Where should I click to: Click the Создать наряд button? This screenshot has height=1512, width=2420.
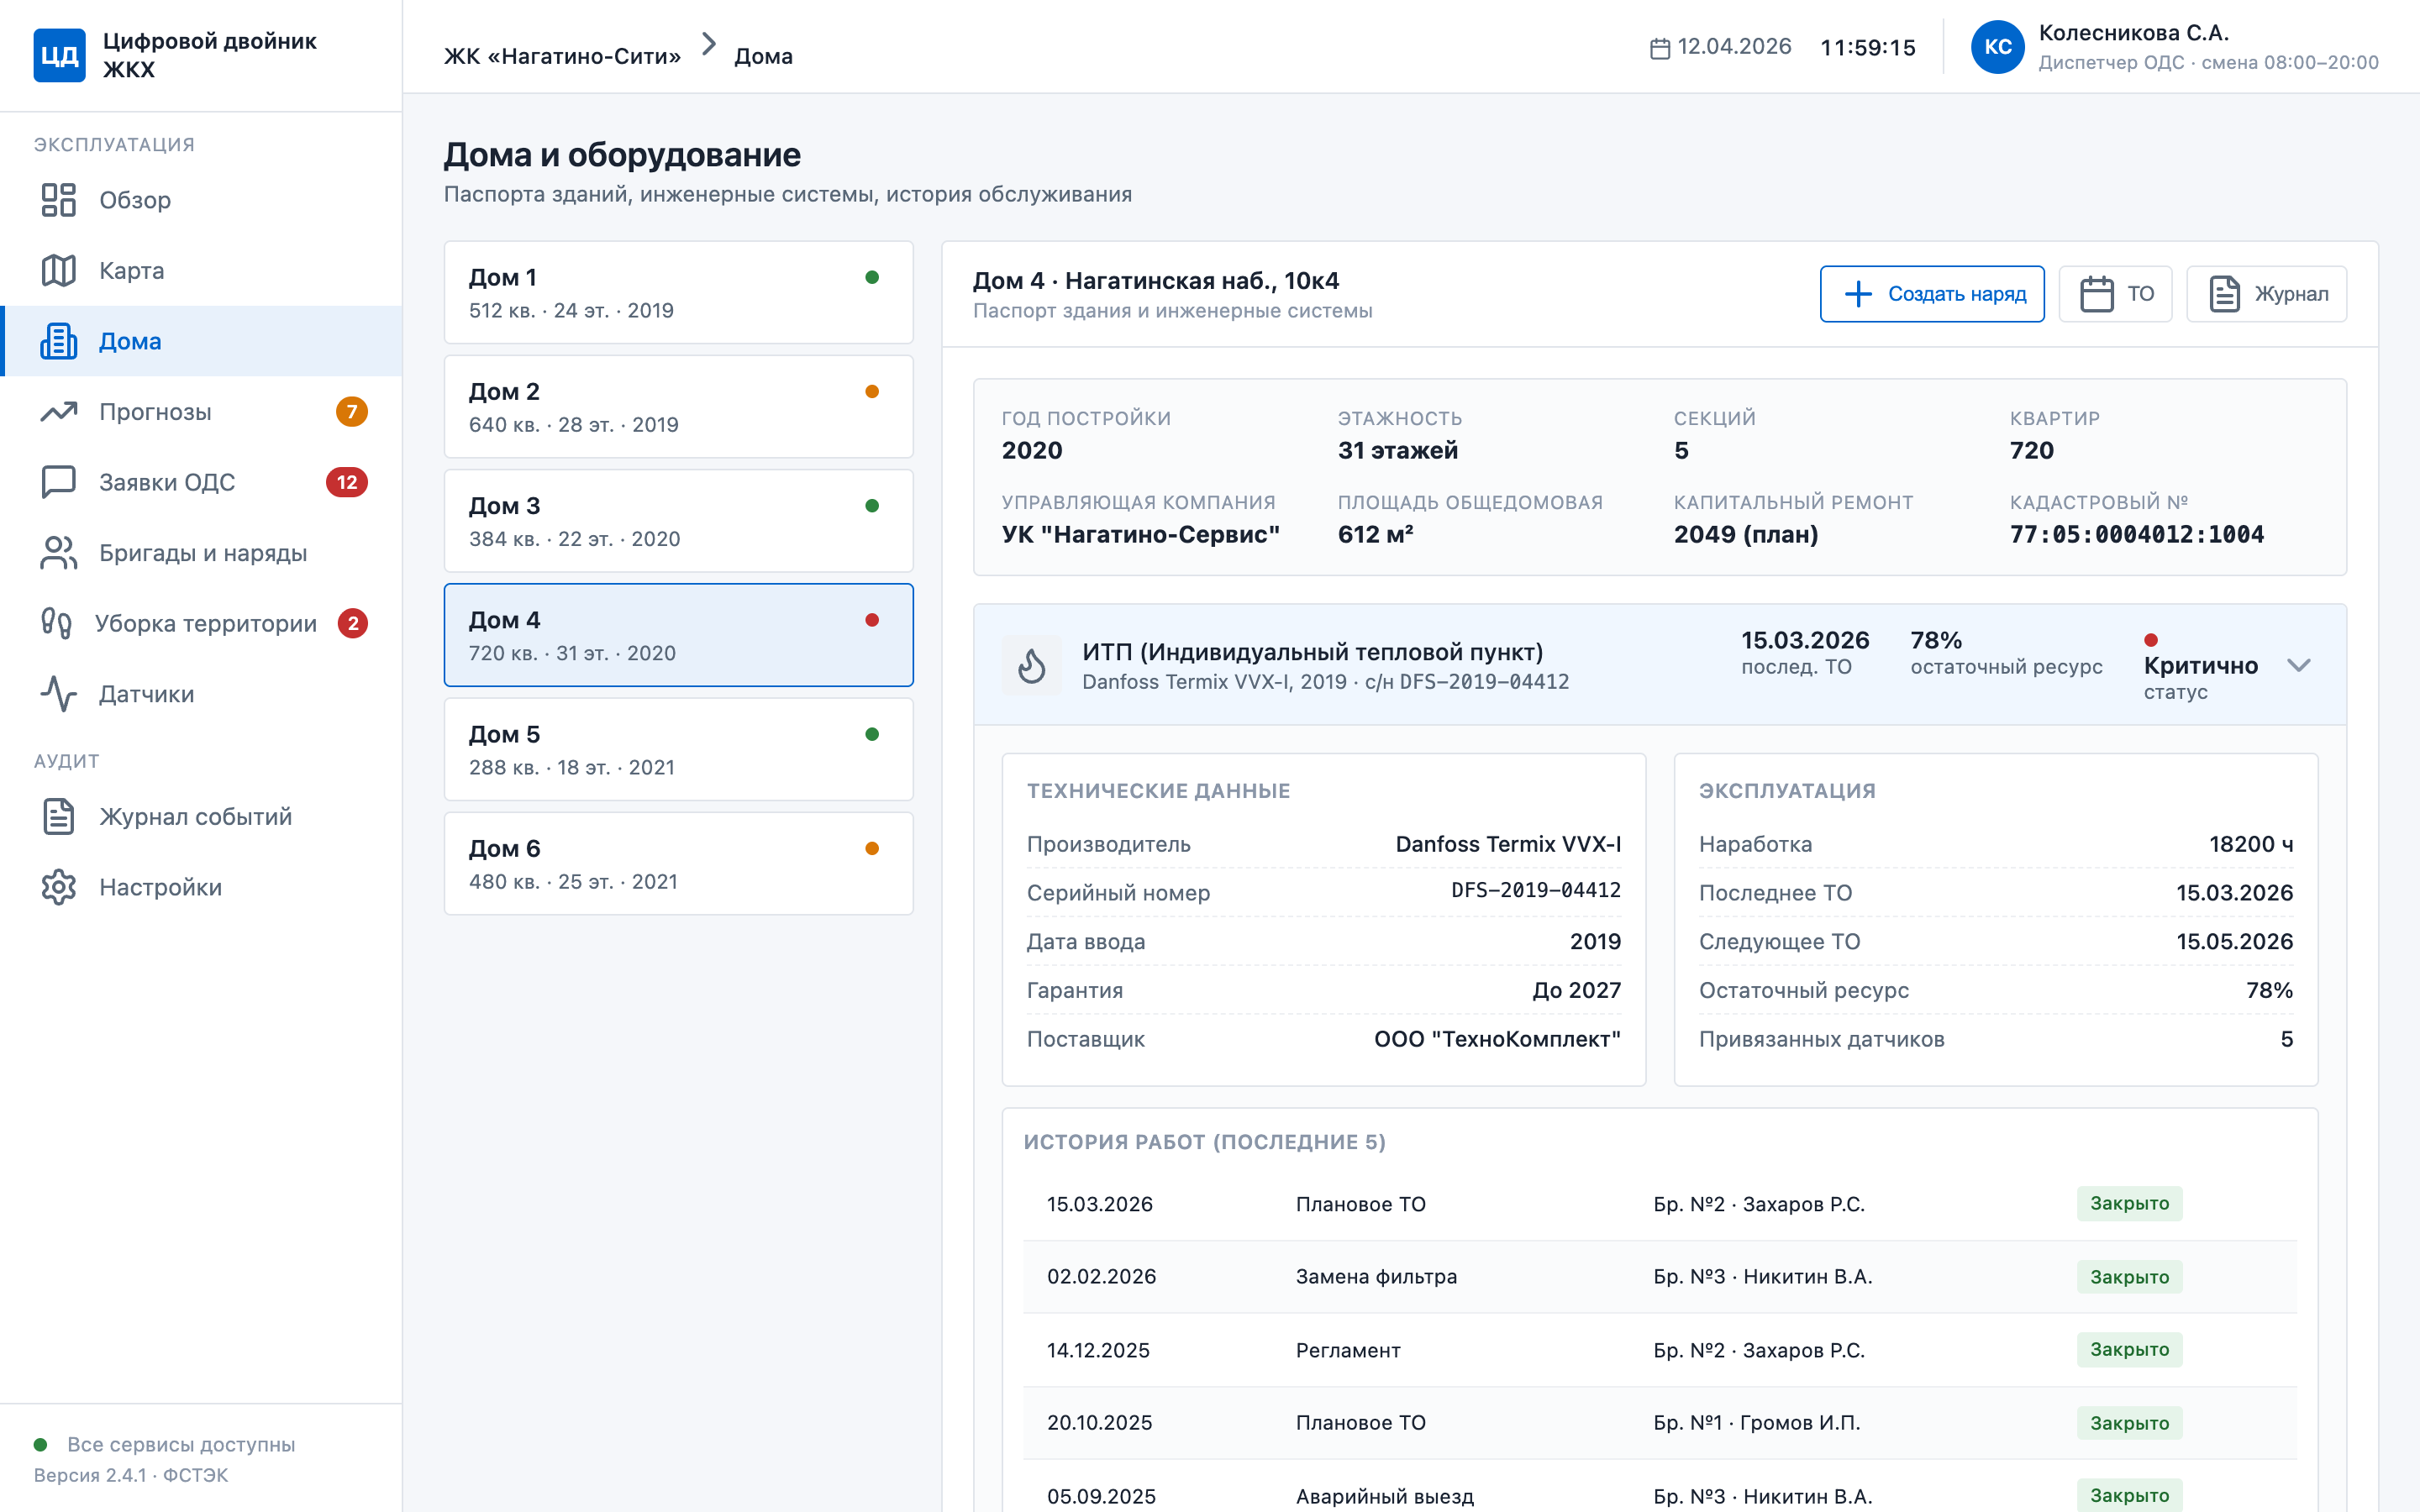(1932, 294)
